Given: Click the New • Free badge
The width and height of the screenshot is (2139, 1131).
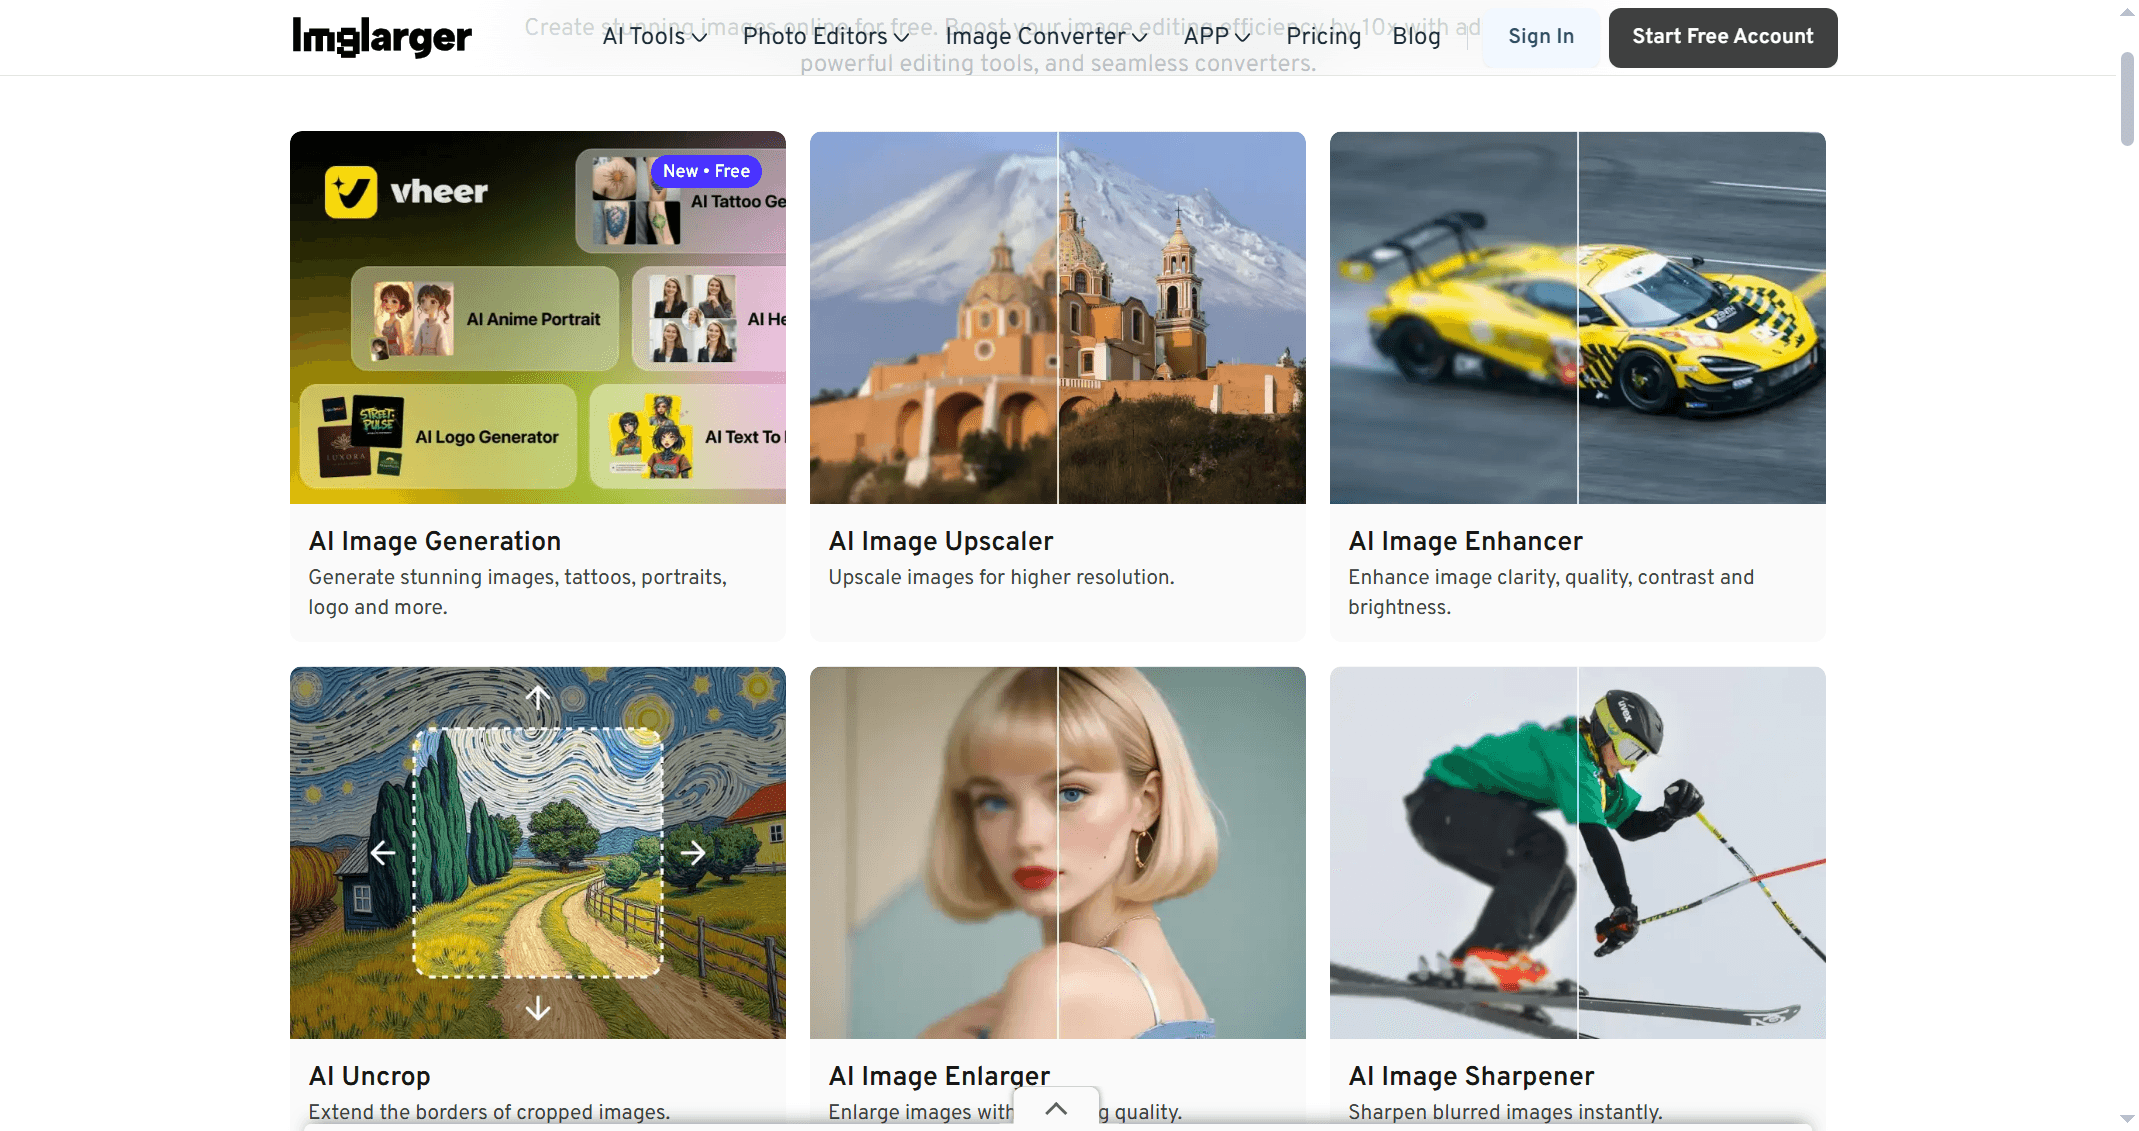Looking at the screenshot, I should coord(706,171).
